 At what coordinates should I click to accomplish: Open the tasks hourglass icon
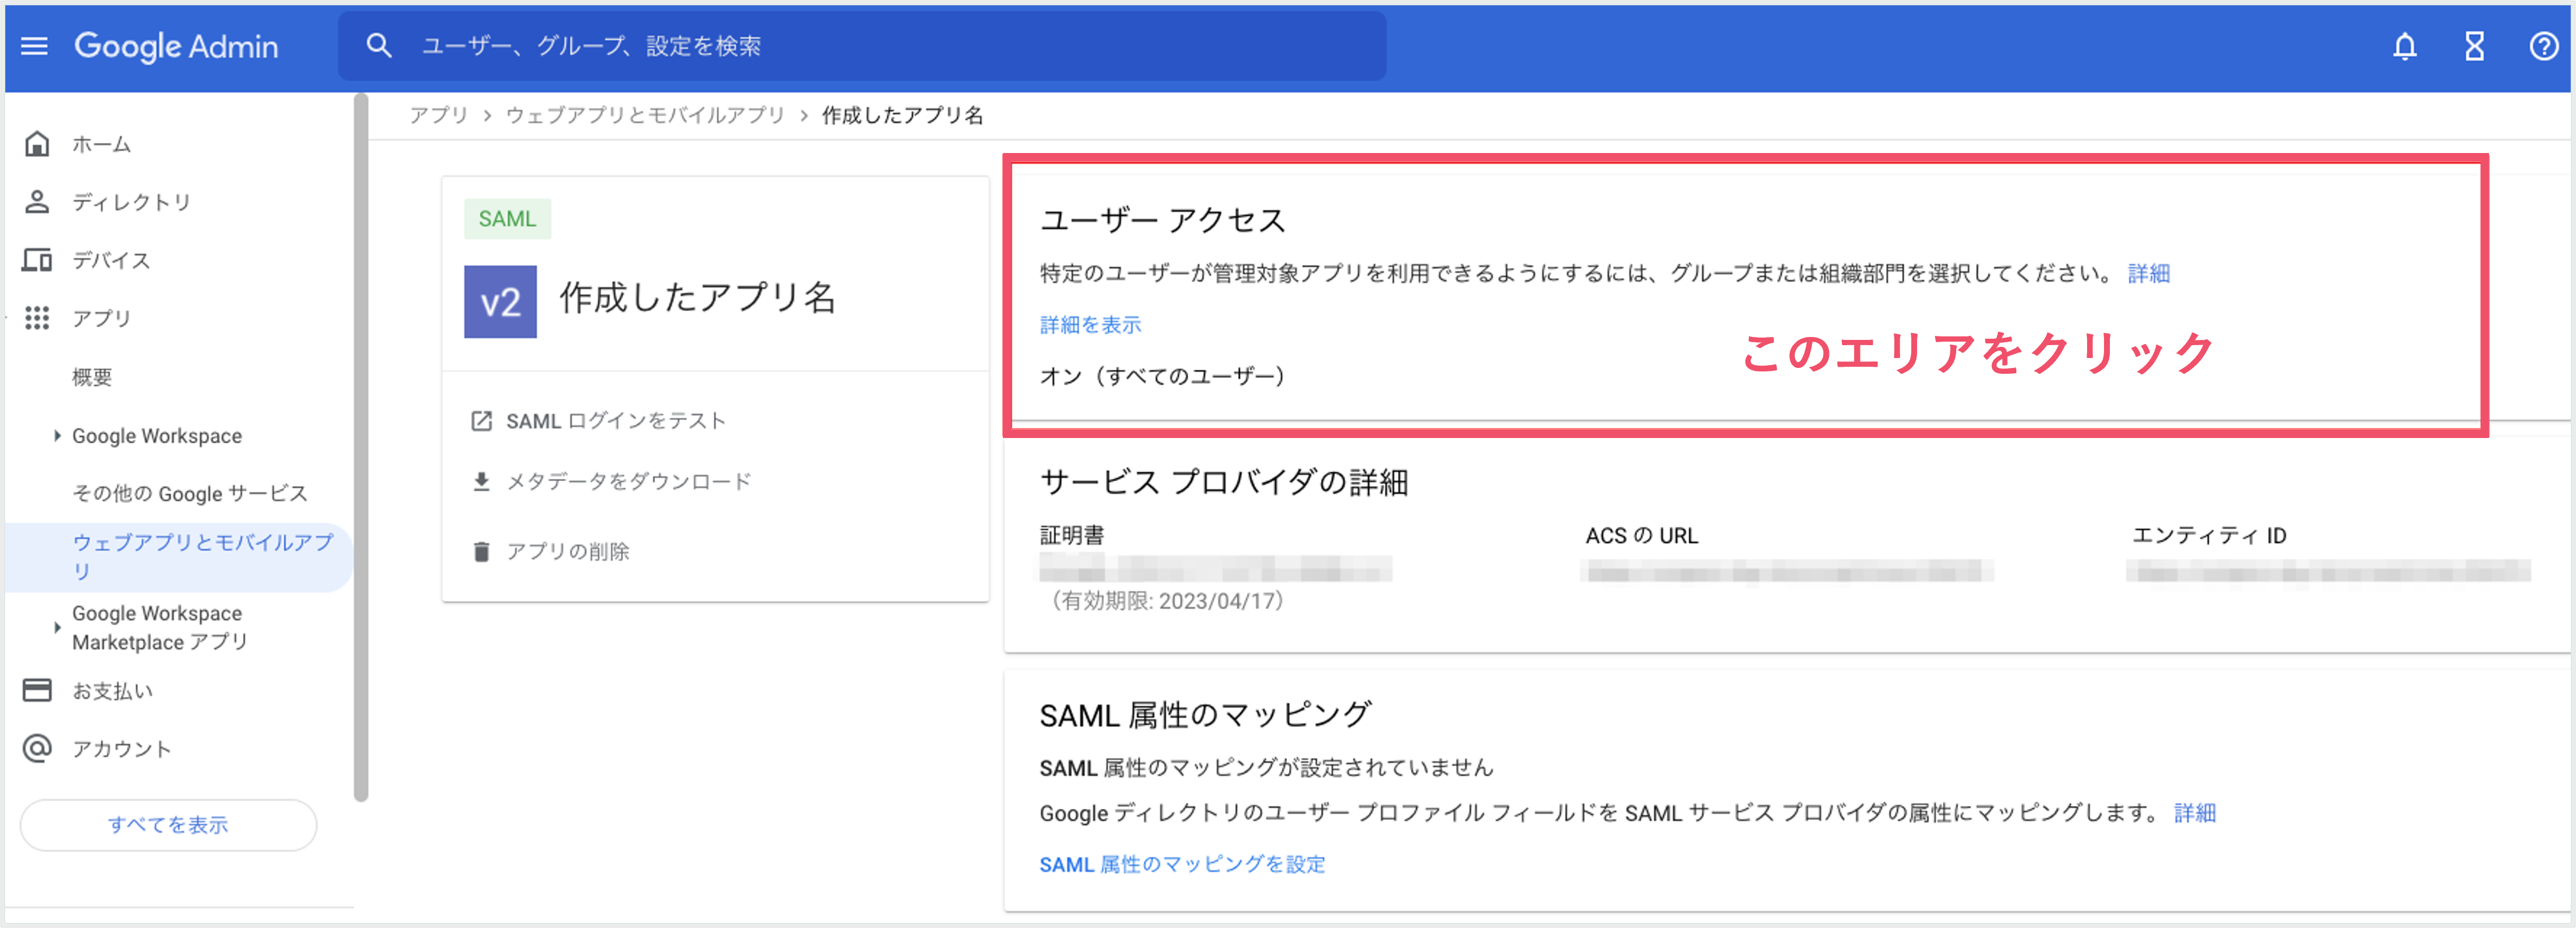pyautogui.click(x=2474, y=46)
